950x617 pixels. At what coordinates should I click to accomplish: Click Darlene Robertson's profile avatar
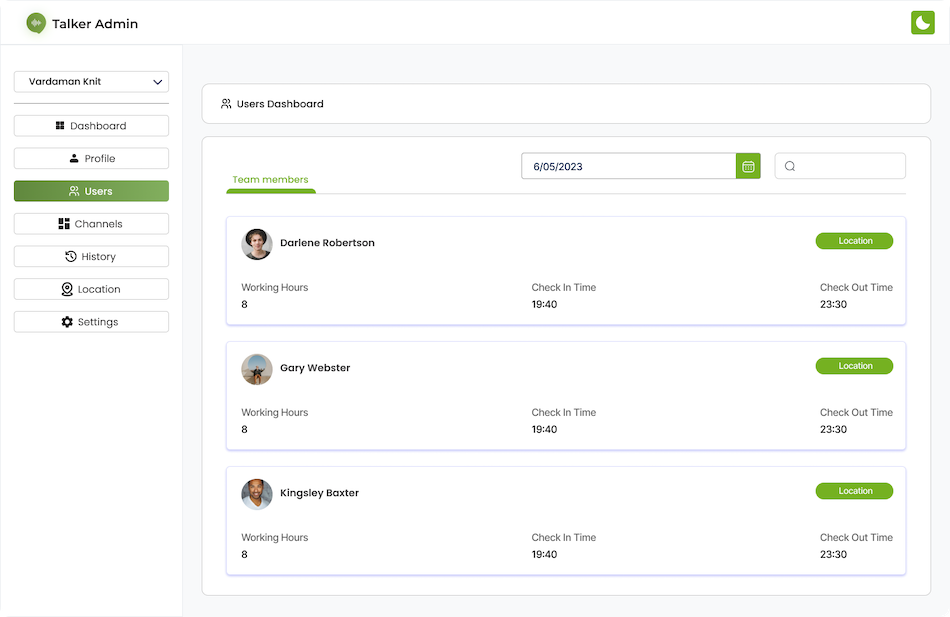coord(257,244)
